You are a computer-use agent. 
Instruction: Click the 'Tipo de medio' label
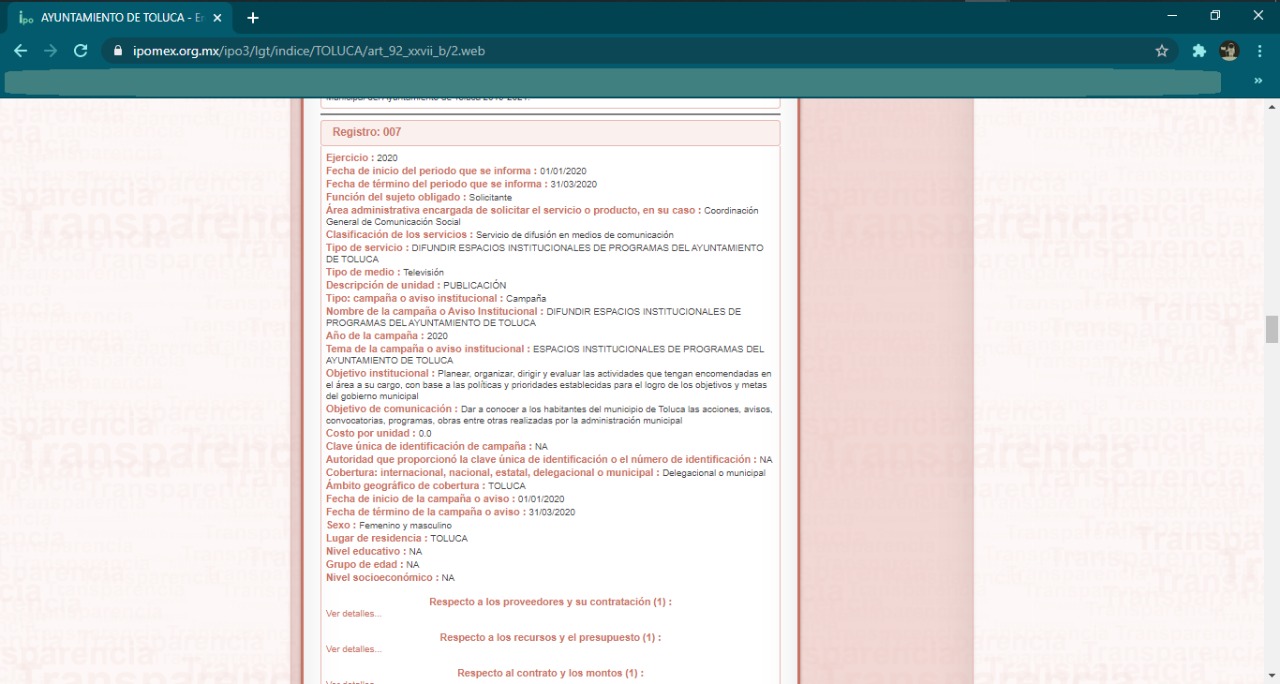tap(363, 272)
